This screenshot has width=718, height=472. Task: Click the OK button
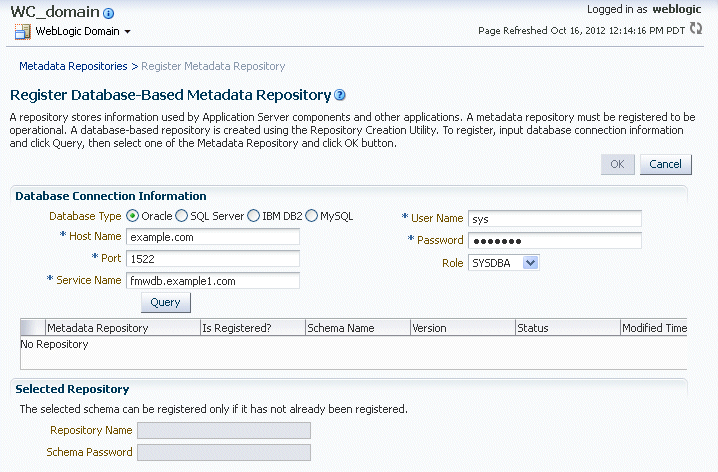pos(617,164)
